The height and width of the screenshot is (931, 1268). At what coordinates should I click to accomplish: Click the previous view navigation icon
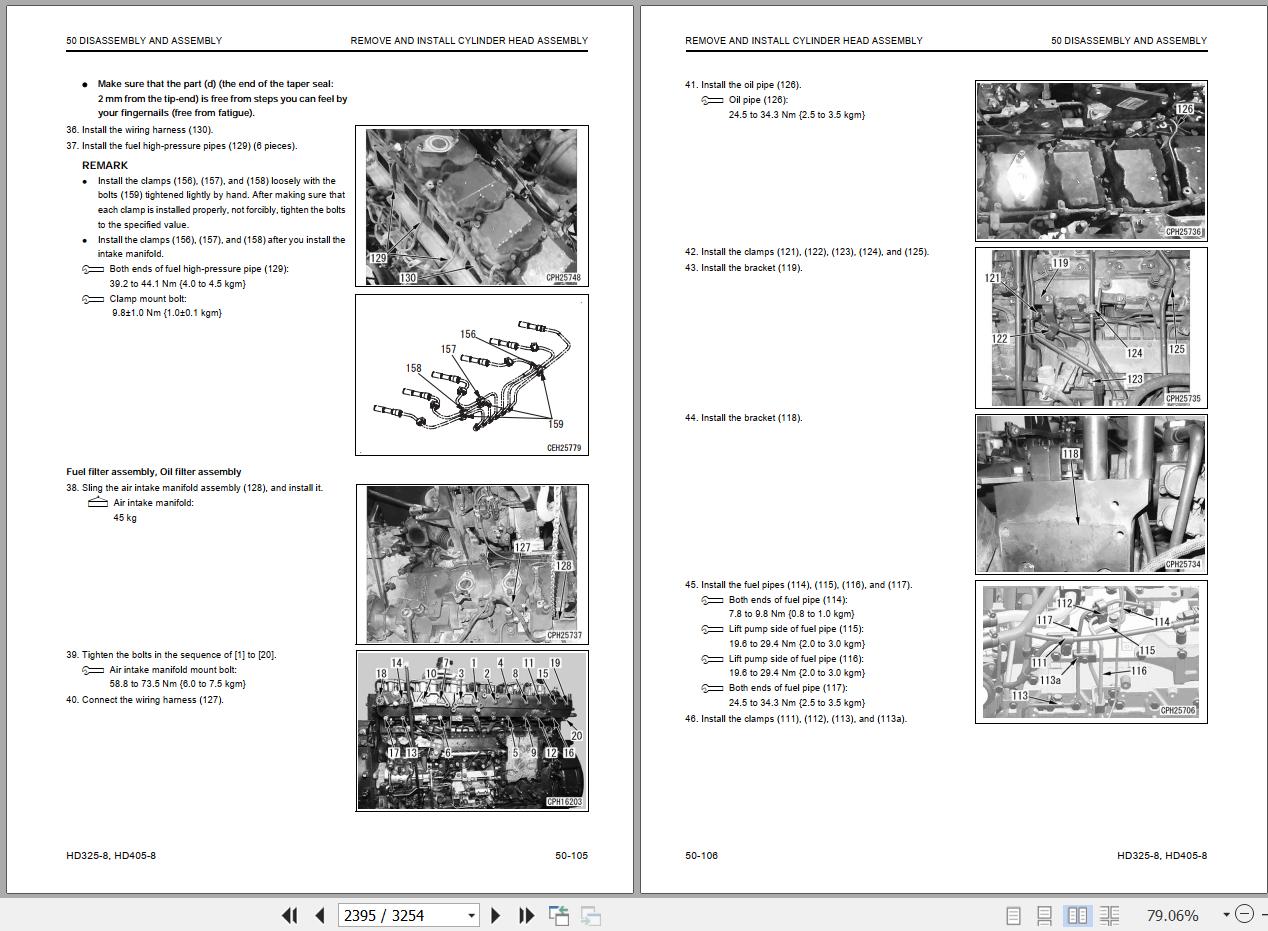coord(559,915)
